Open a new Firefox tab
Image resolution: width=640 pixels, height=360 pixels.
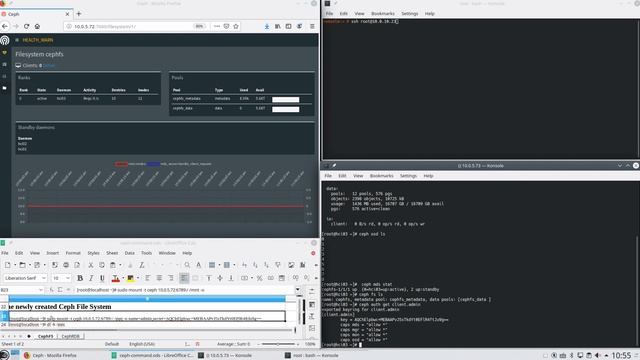pyautogui.click(x=79, y=14)
